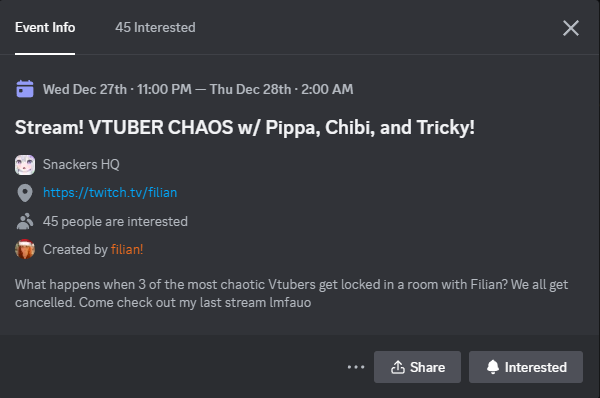Screen dimensions: 600x398
Task: Click the bell icon on Interested button
Action: click(493, 367)
